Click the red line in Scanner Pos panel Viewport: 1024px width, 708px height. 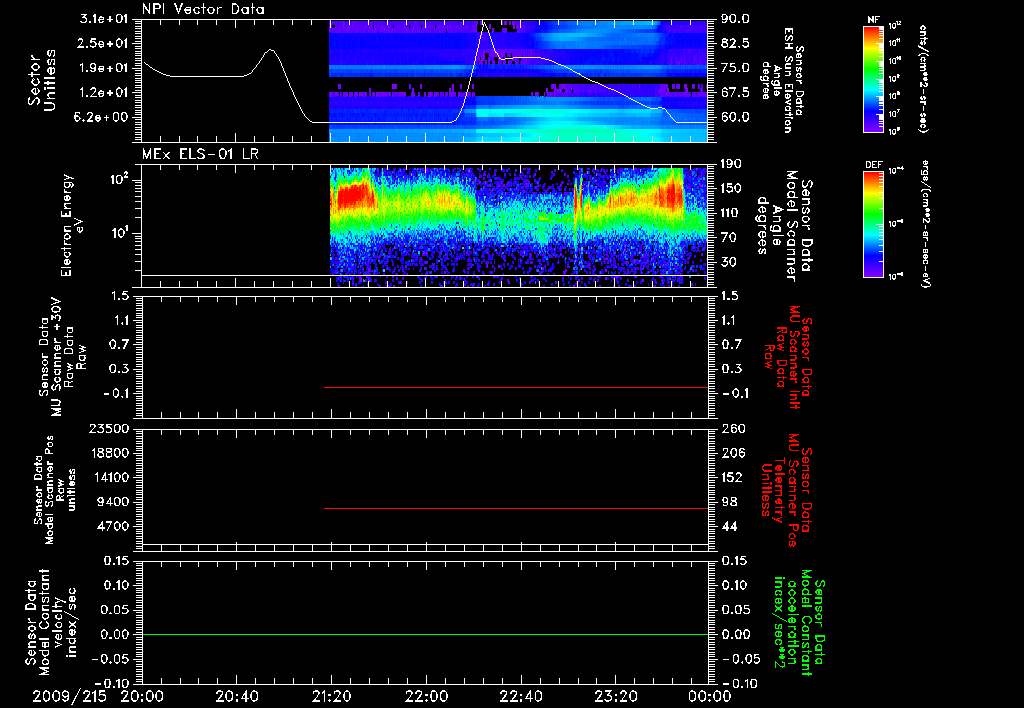516,508
